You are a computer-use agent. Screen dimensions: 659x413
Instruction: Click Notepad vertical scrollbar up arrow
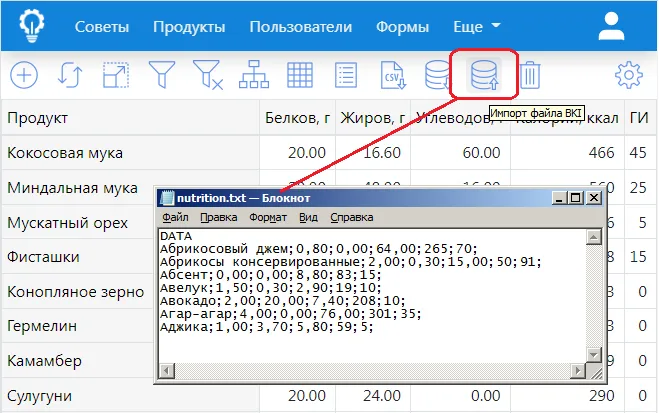[x=593, y=237]
